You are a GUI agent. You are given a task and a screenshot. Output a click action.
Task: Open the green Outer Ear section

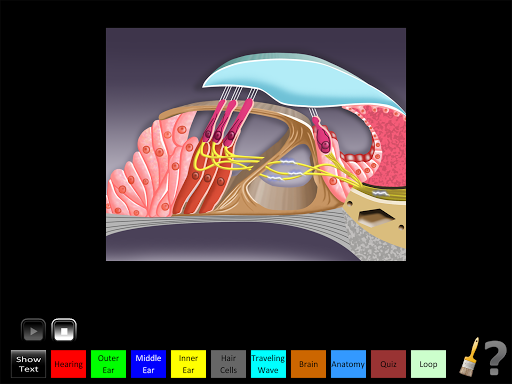tap(108, 364)
